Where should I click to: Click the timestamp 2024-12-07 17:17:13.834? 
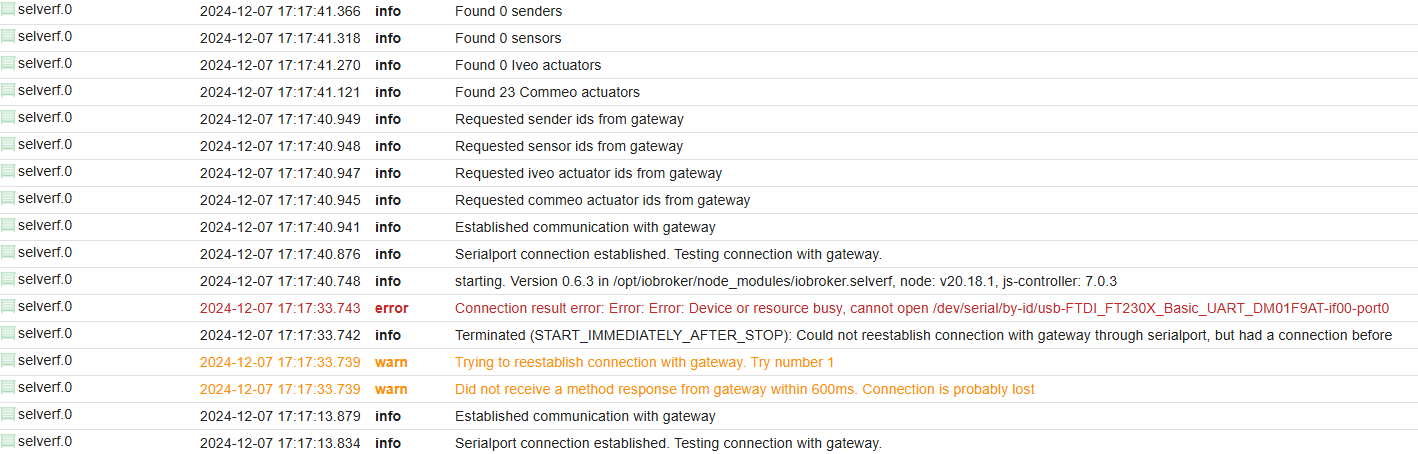tap(280, 443)
